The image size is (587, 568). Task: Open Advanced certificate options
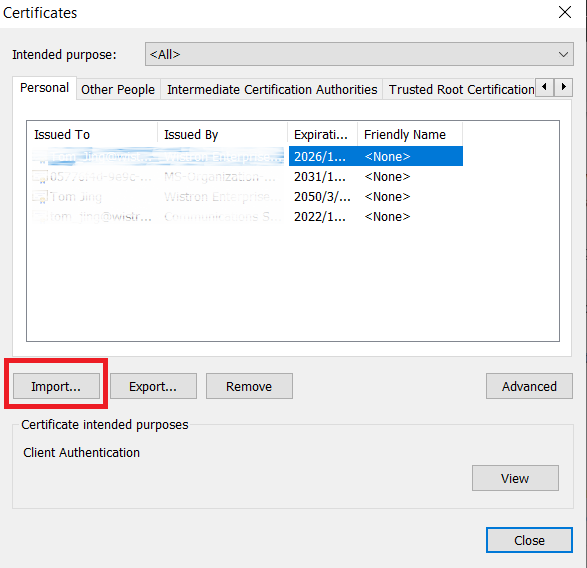[x=529, y=386]
